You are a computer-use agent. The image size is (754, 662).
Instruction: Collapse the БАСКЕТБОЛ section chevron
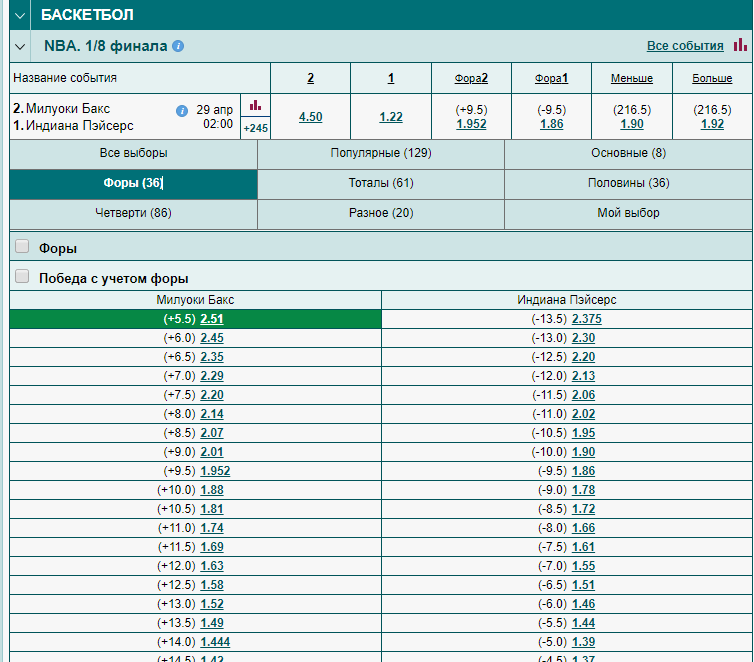pos(20,15)
